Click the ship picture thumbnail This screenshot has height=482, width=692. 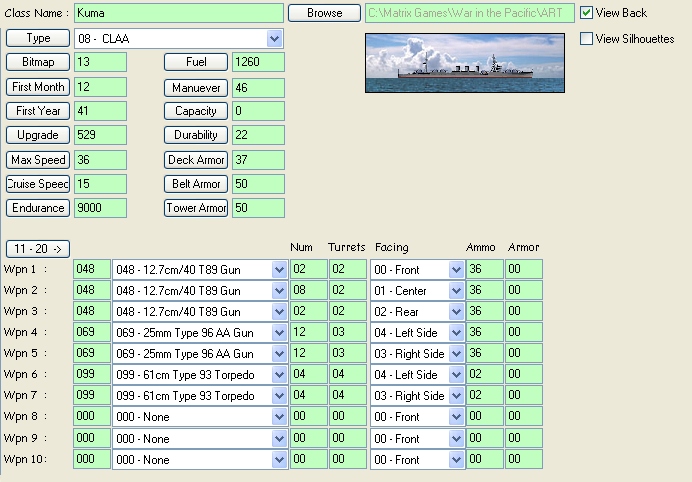pos(465,63)
